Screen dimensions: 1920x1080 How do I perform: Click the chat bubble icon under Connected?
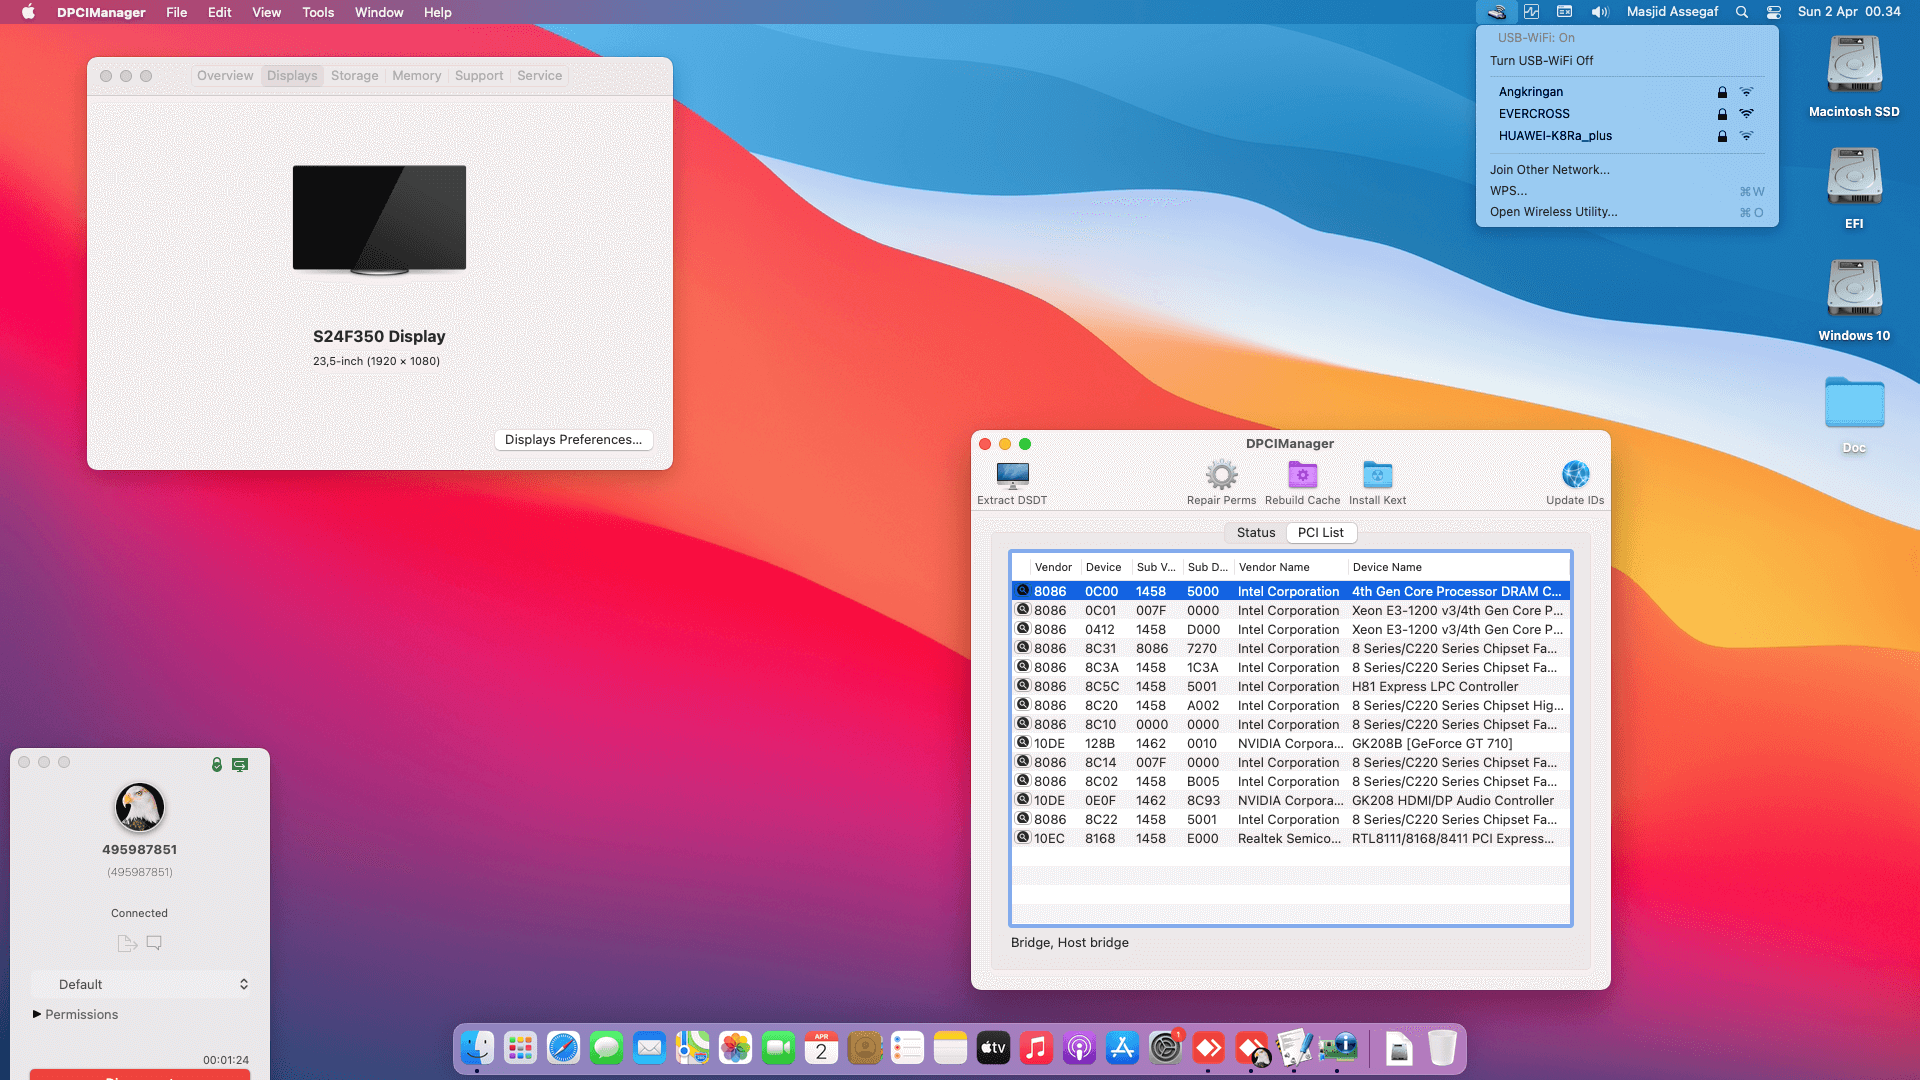coord(154,943)
